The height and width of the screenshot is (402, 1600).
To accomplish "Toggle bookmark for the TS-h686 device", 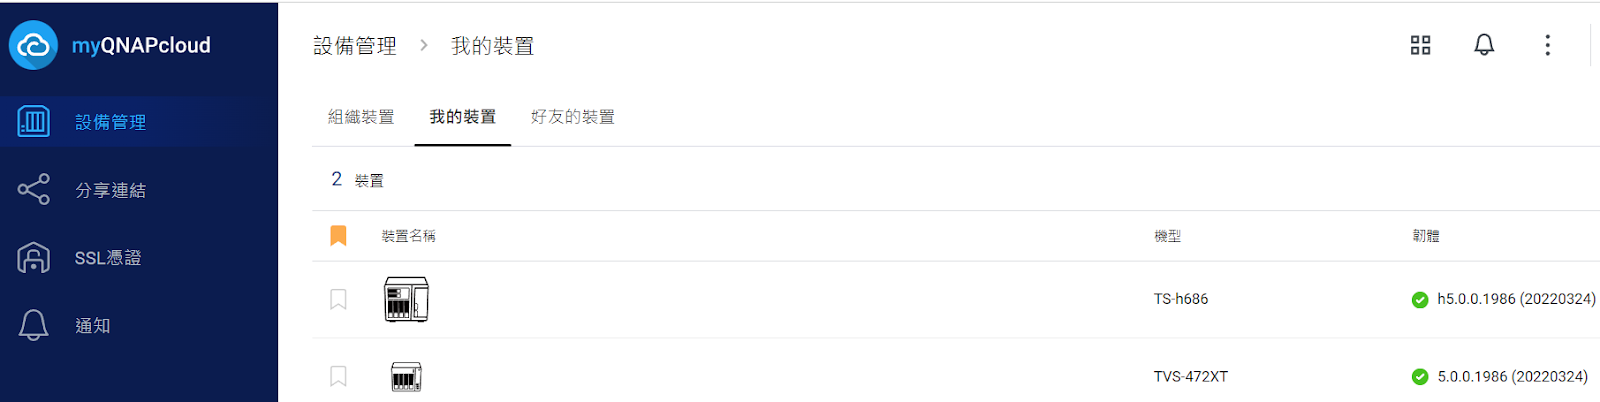I will [338, 299].
